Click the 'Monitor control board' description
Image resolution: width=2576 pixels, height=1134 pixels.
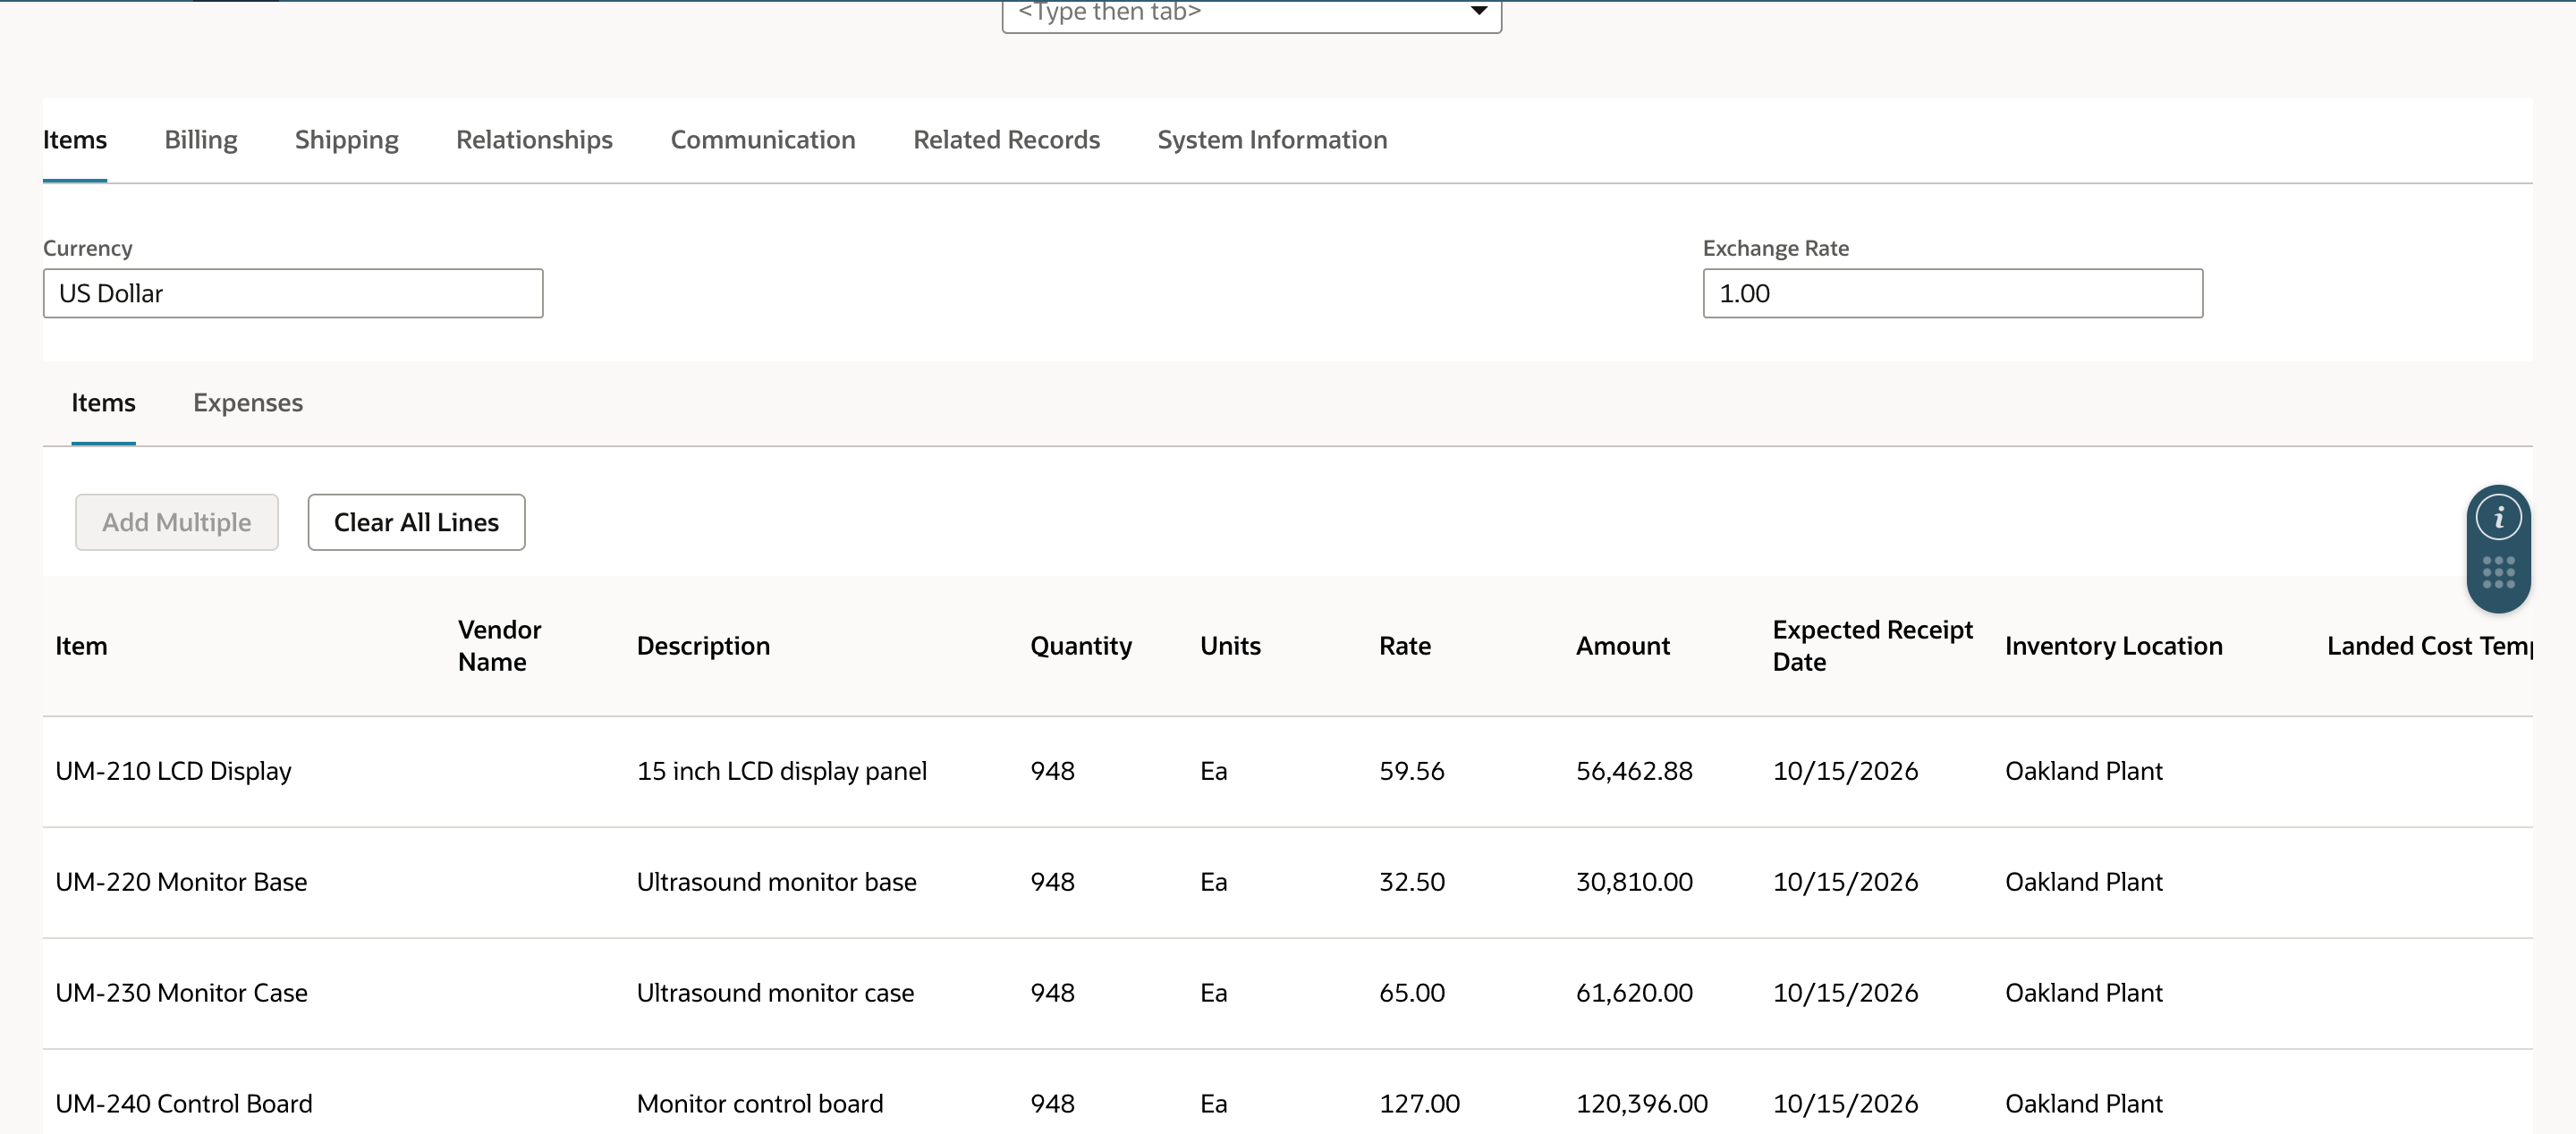point(760,1104)
